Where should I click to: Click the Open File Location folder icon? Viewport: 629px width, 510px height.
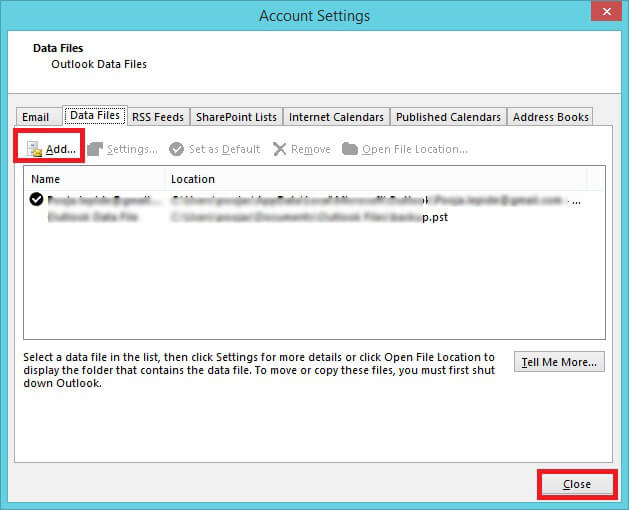click(349, 149)
